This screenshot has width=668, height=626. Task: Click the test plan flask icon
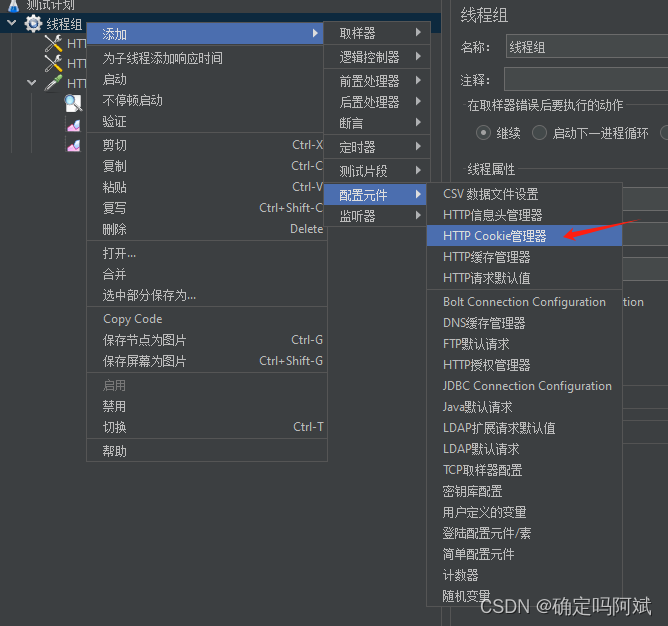[x=14, y=5]
